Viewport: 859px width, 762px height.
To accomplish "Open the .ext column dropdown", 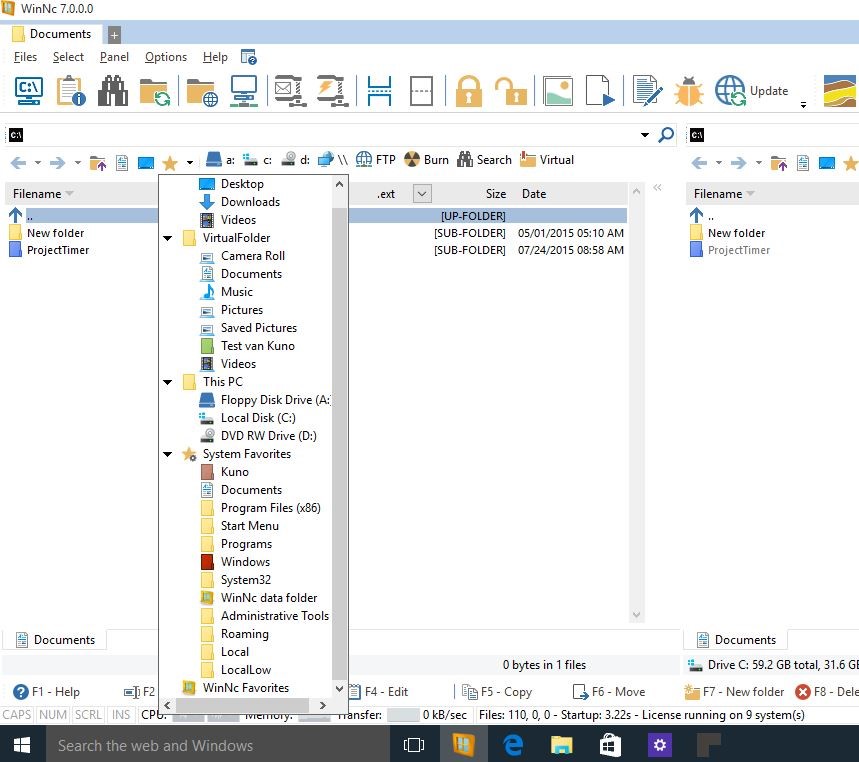I will 422,193.
